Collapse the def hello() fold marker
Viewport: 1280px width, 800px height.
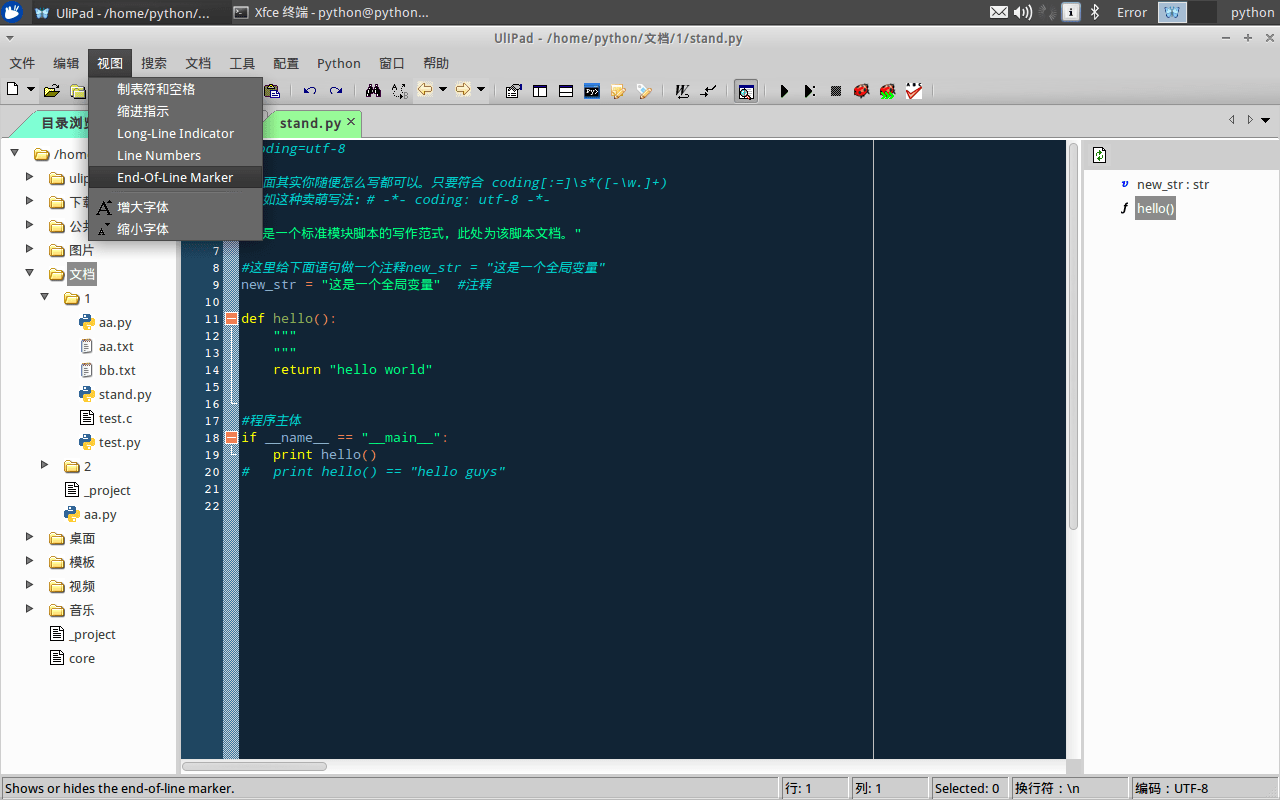coord(231,319)
